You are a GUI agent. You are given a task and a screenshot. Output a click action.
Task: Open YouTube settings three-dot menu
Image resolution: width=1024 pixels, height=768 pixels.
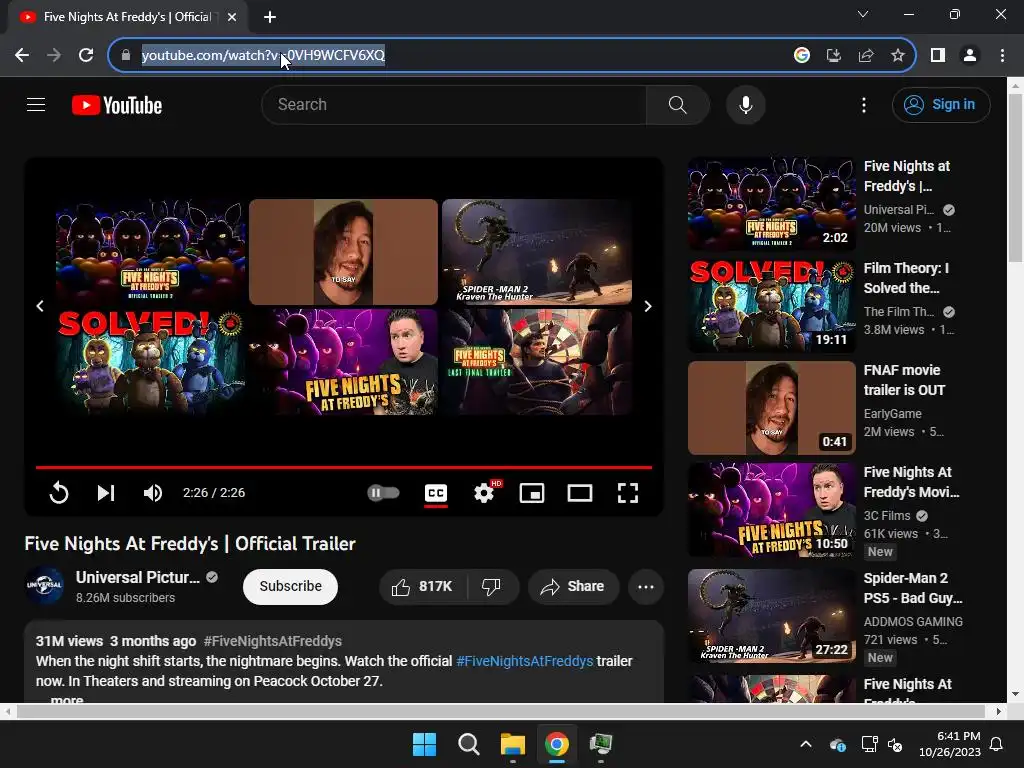(x=864, y=104)
